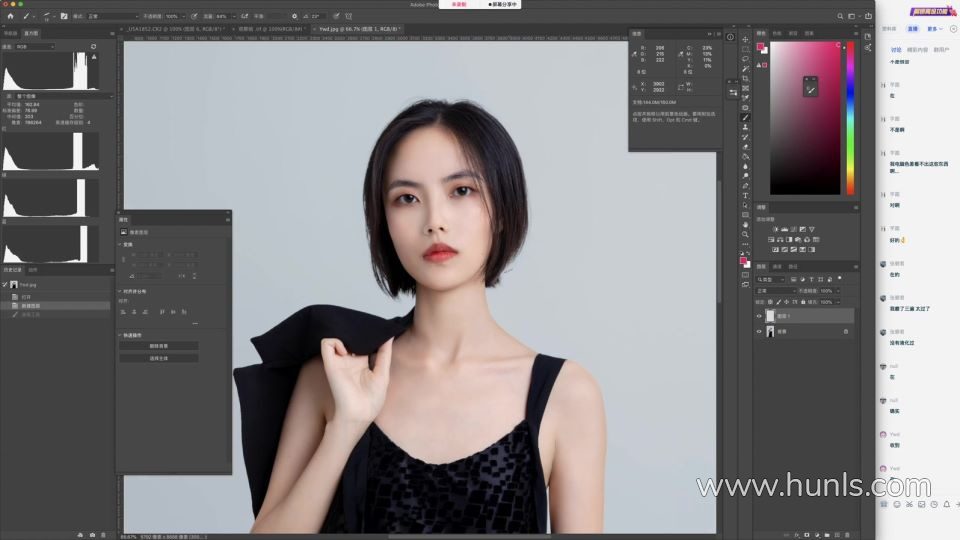This screenshot has height=540, width=960.
Task: Click symmetry butterfly icon in options bar
Action: coord(348,17)
